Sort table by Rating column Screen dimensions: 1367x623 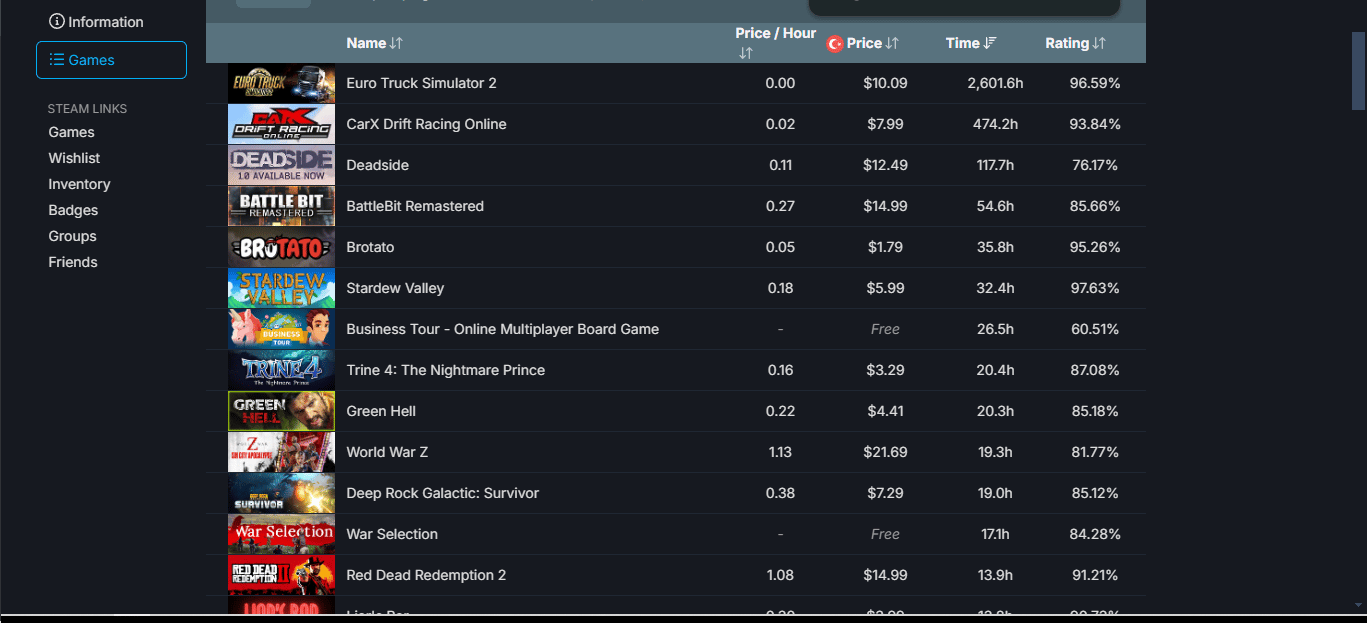point(1075,43)
